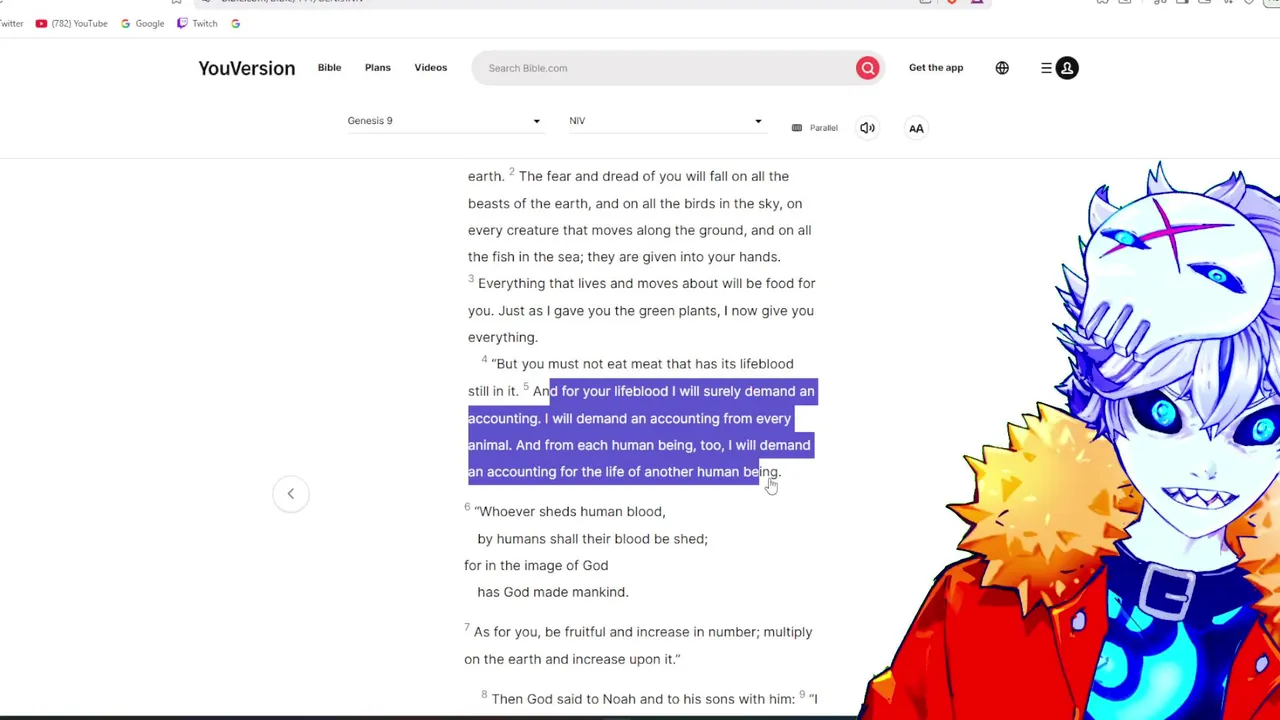Open AA font settings button
This screenshot has height=720, width=1280.
(x=916, y=128)
